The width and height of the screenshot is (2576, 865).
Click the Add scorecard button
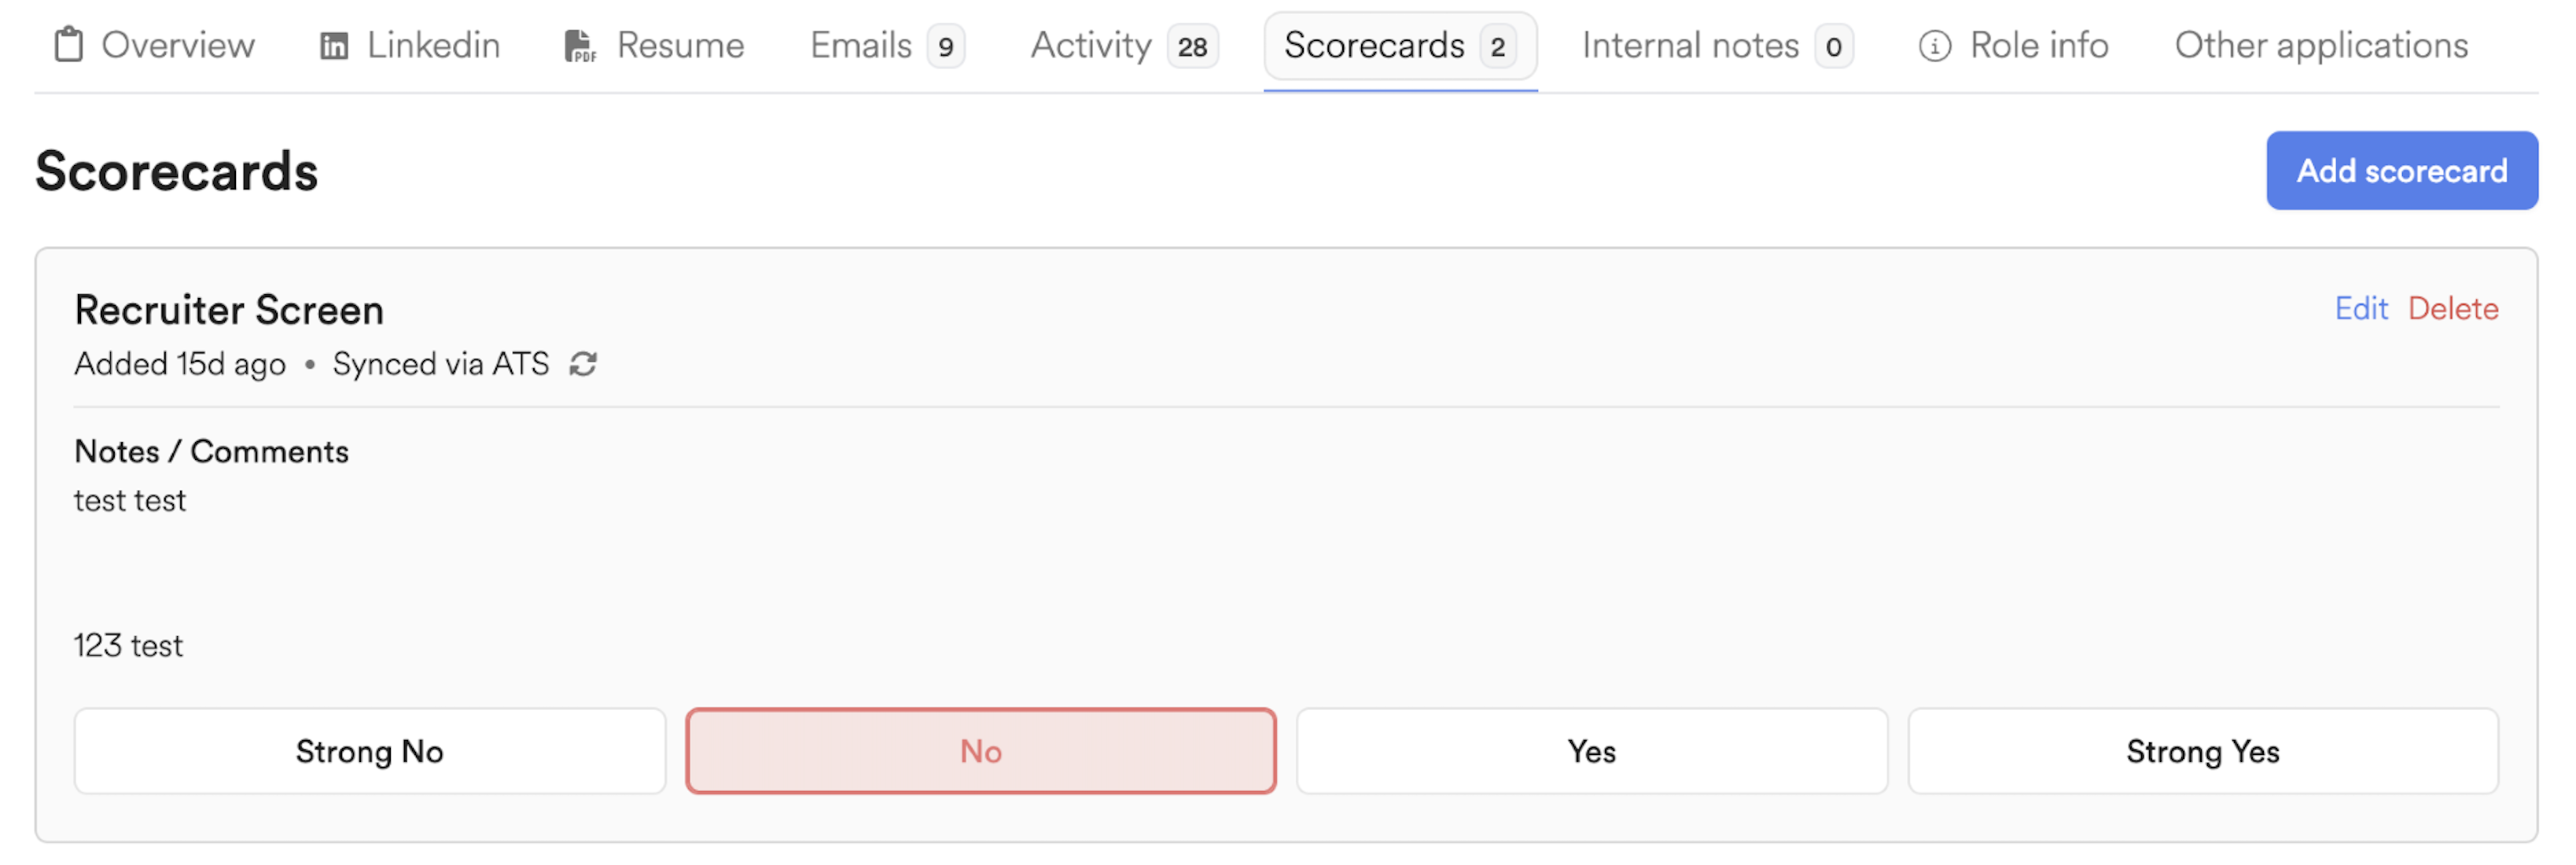[2401, 171]
